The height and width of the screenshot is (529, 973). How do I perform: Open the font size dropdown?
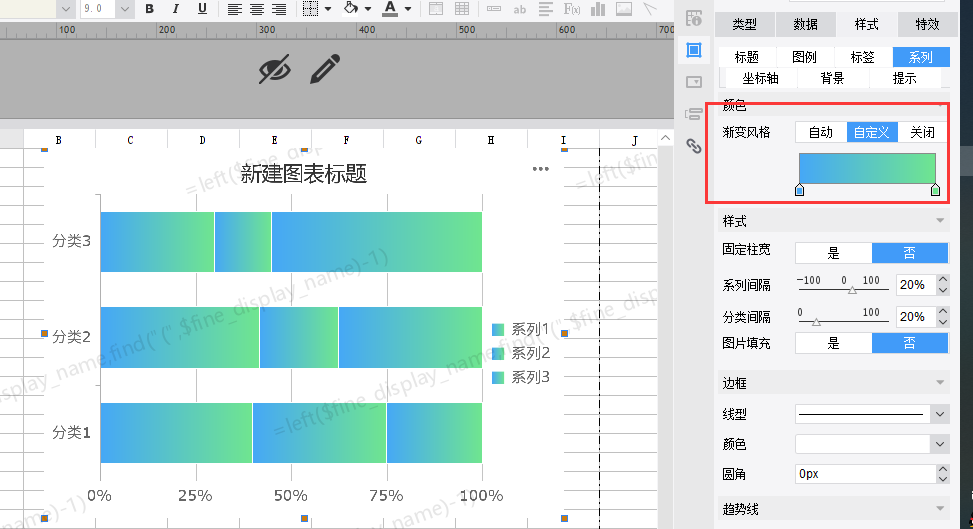[x=124, y=9]
